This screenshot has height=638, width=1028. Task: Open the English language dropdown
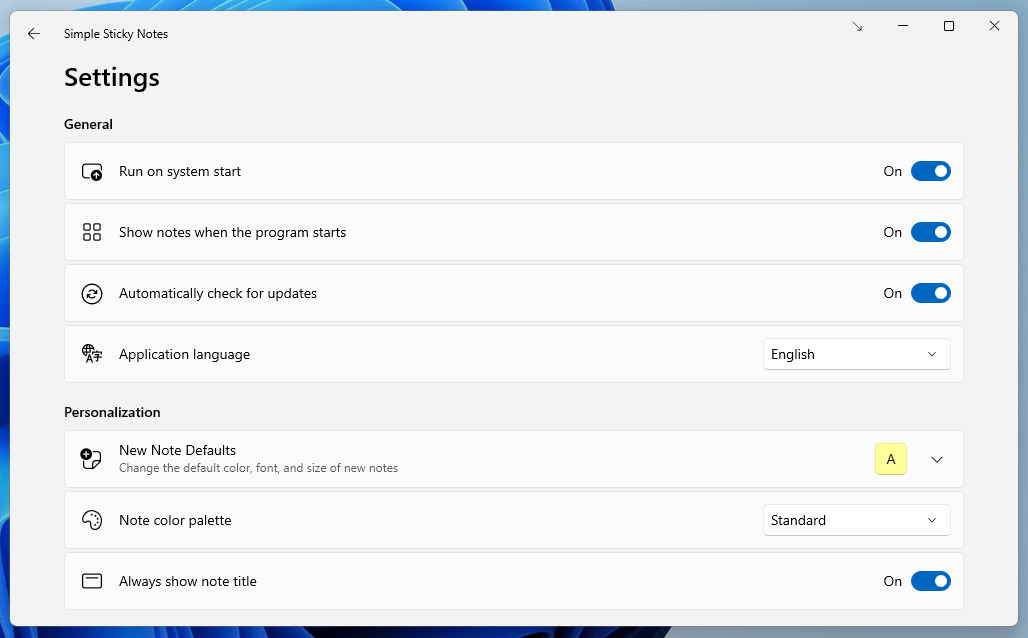click(x=856, y=355)
